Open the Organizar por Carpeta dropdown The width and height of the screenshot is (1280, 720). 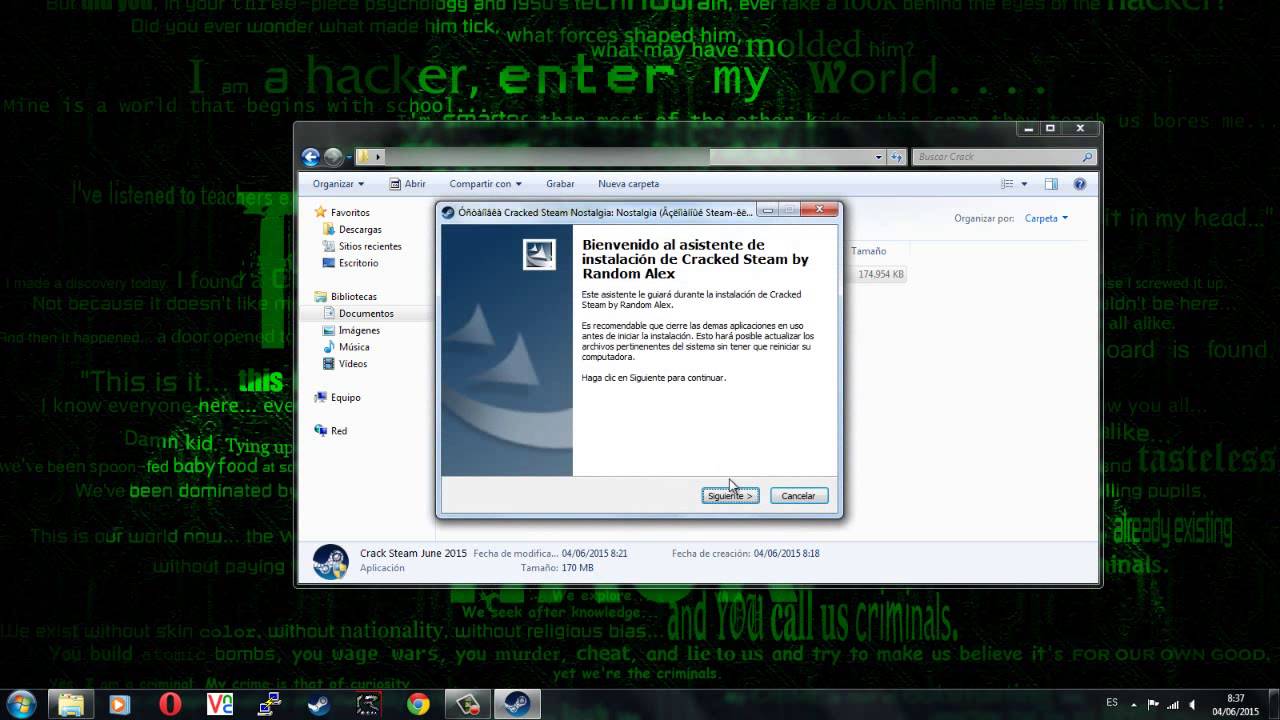1046,218
